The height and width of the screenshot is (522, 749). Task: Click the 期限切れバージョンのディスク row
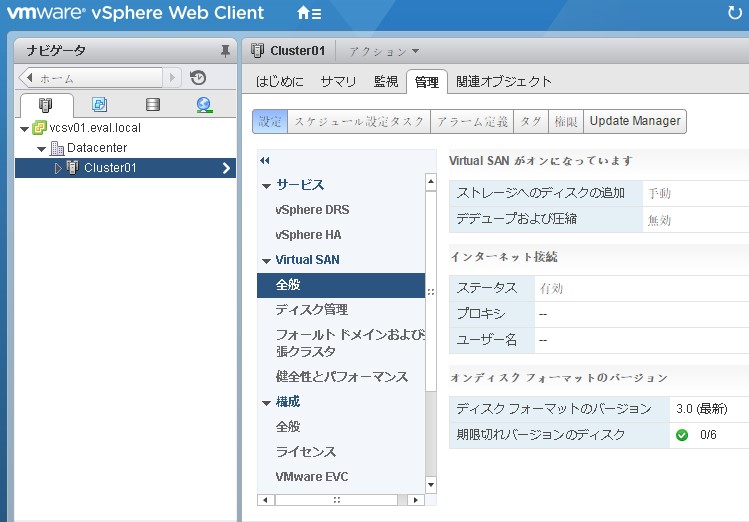click(x=599, y=435)
